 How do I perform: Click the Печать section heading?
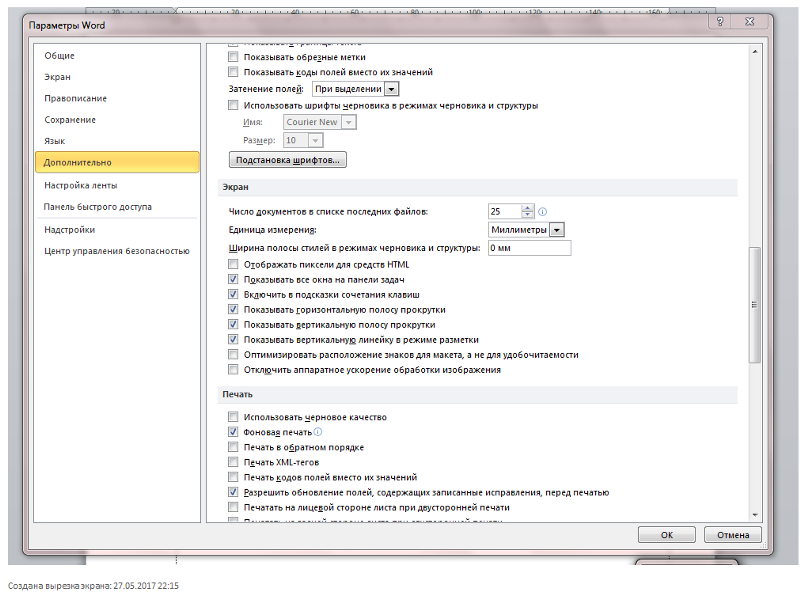pyautogui.click(x=237, y=394)
